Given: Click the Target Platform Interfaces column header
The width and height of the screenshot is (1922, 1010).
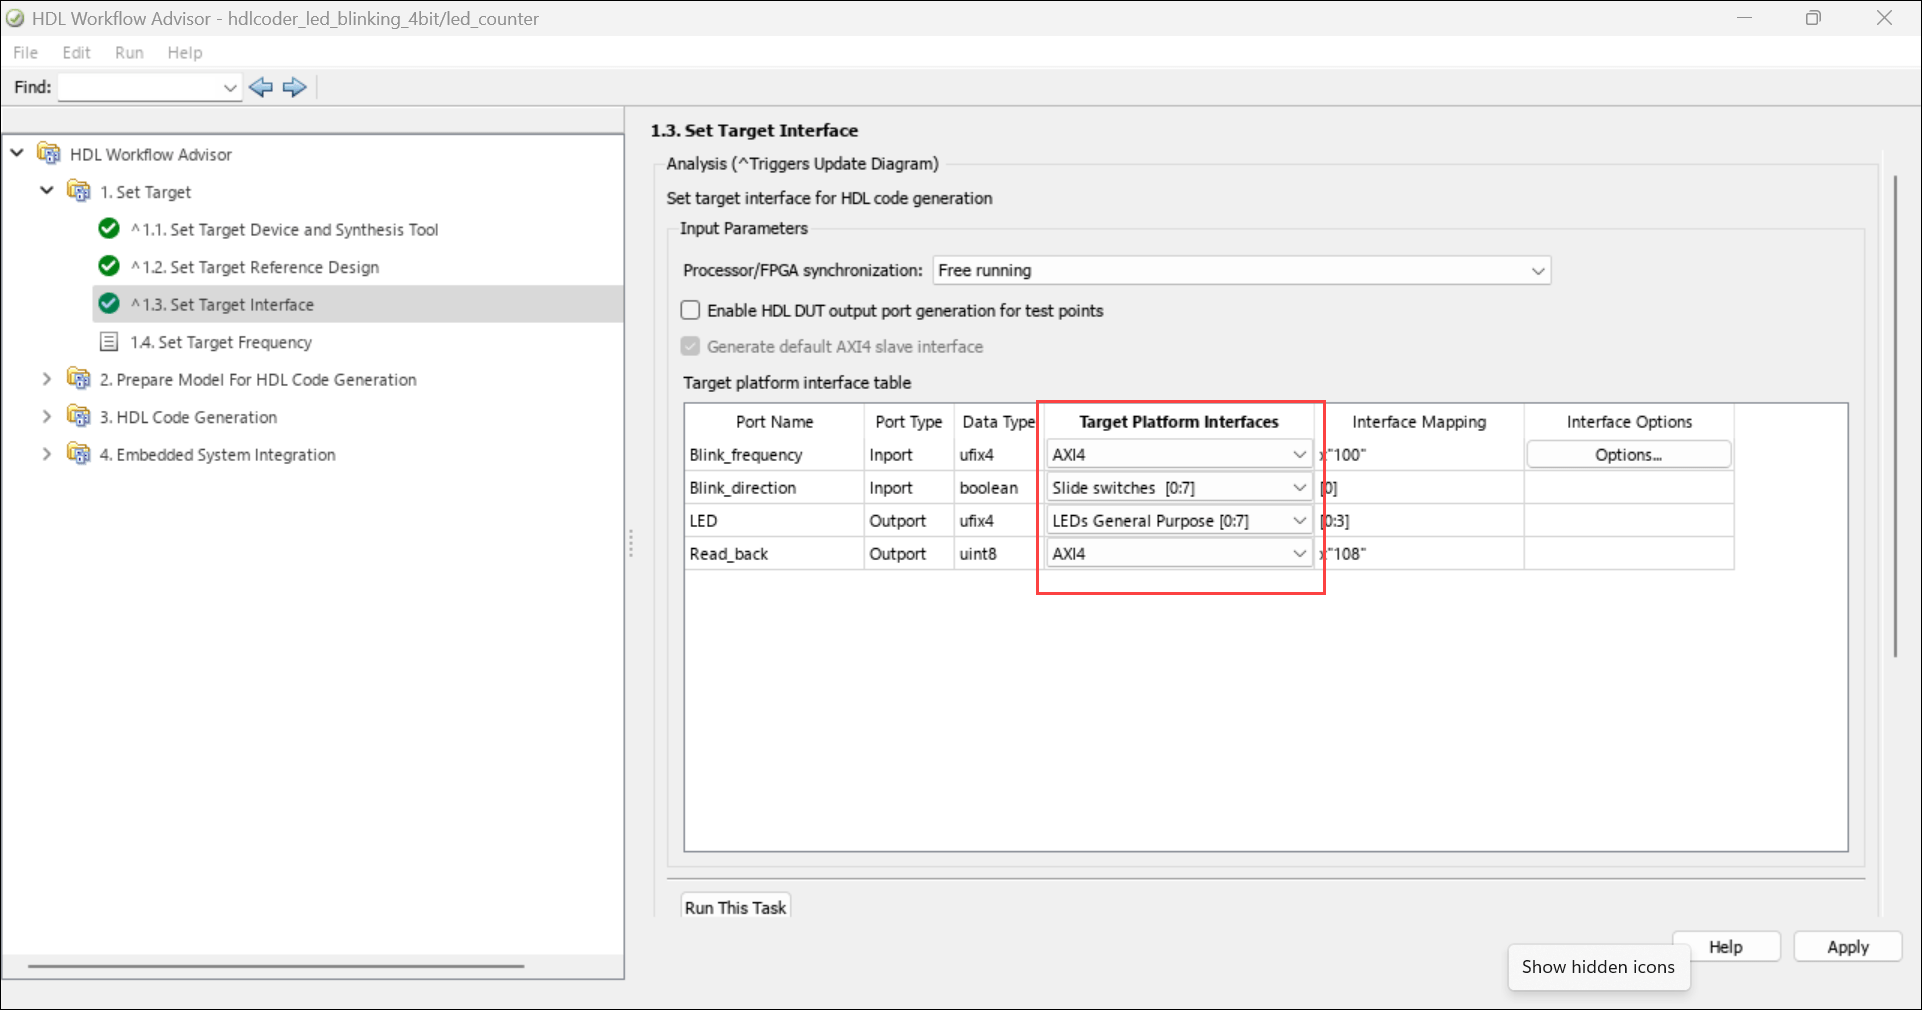Looking at the screenshot, I should click(x=1178, y=421).
